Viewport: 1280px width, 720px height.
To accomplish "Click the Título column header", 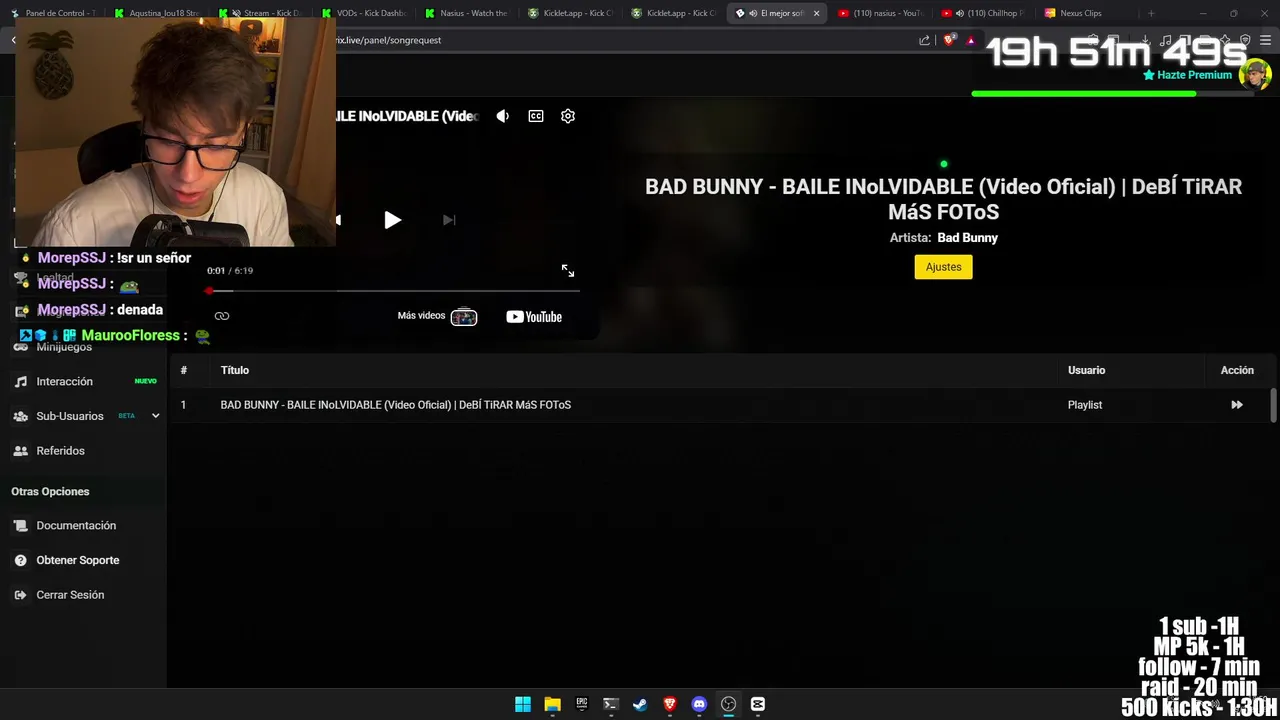I will click(x=235, y=370).
